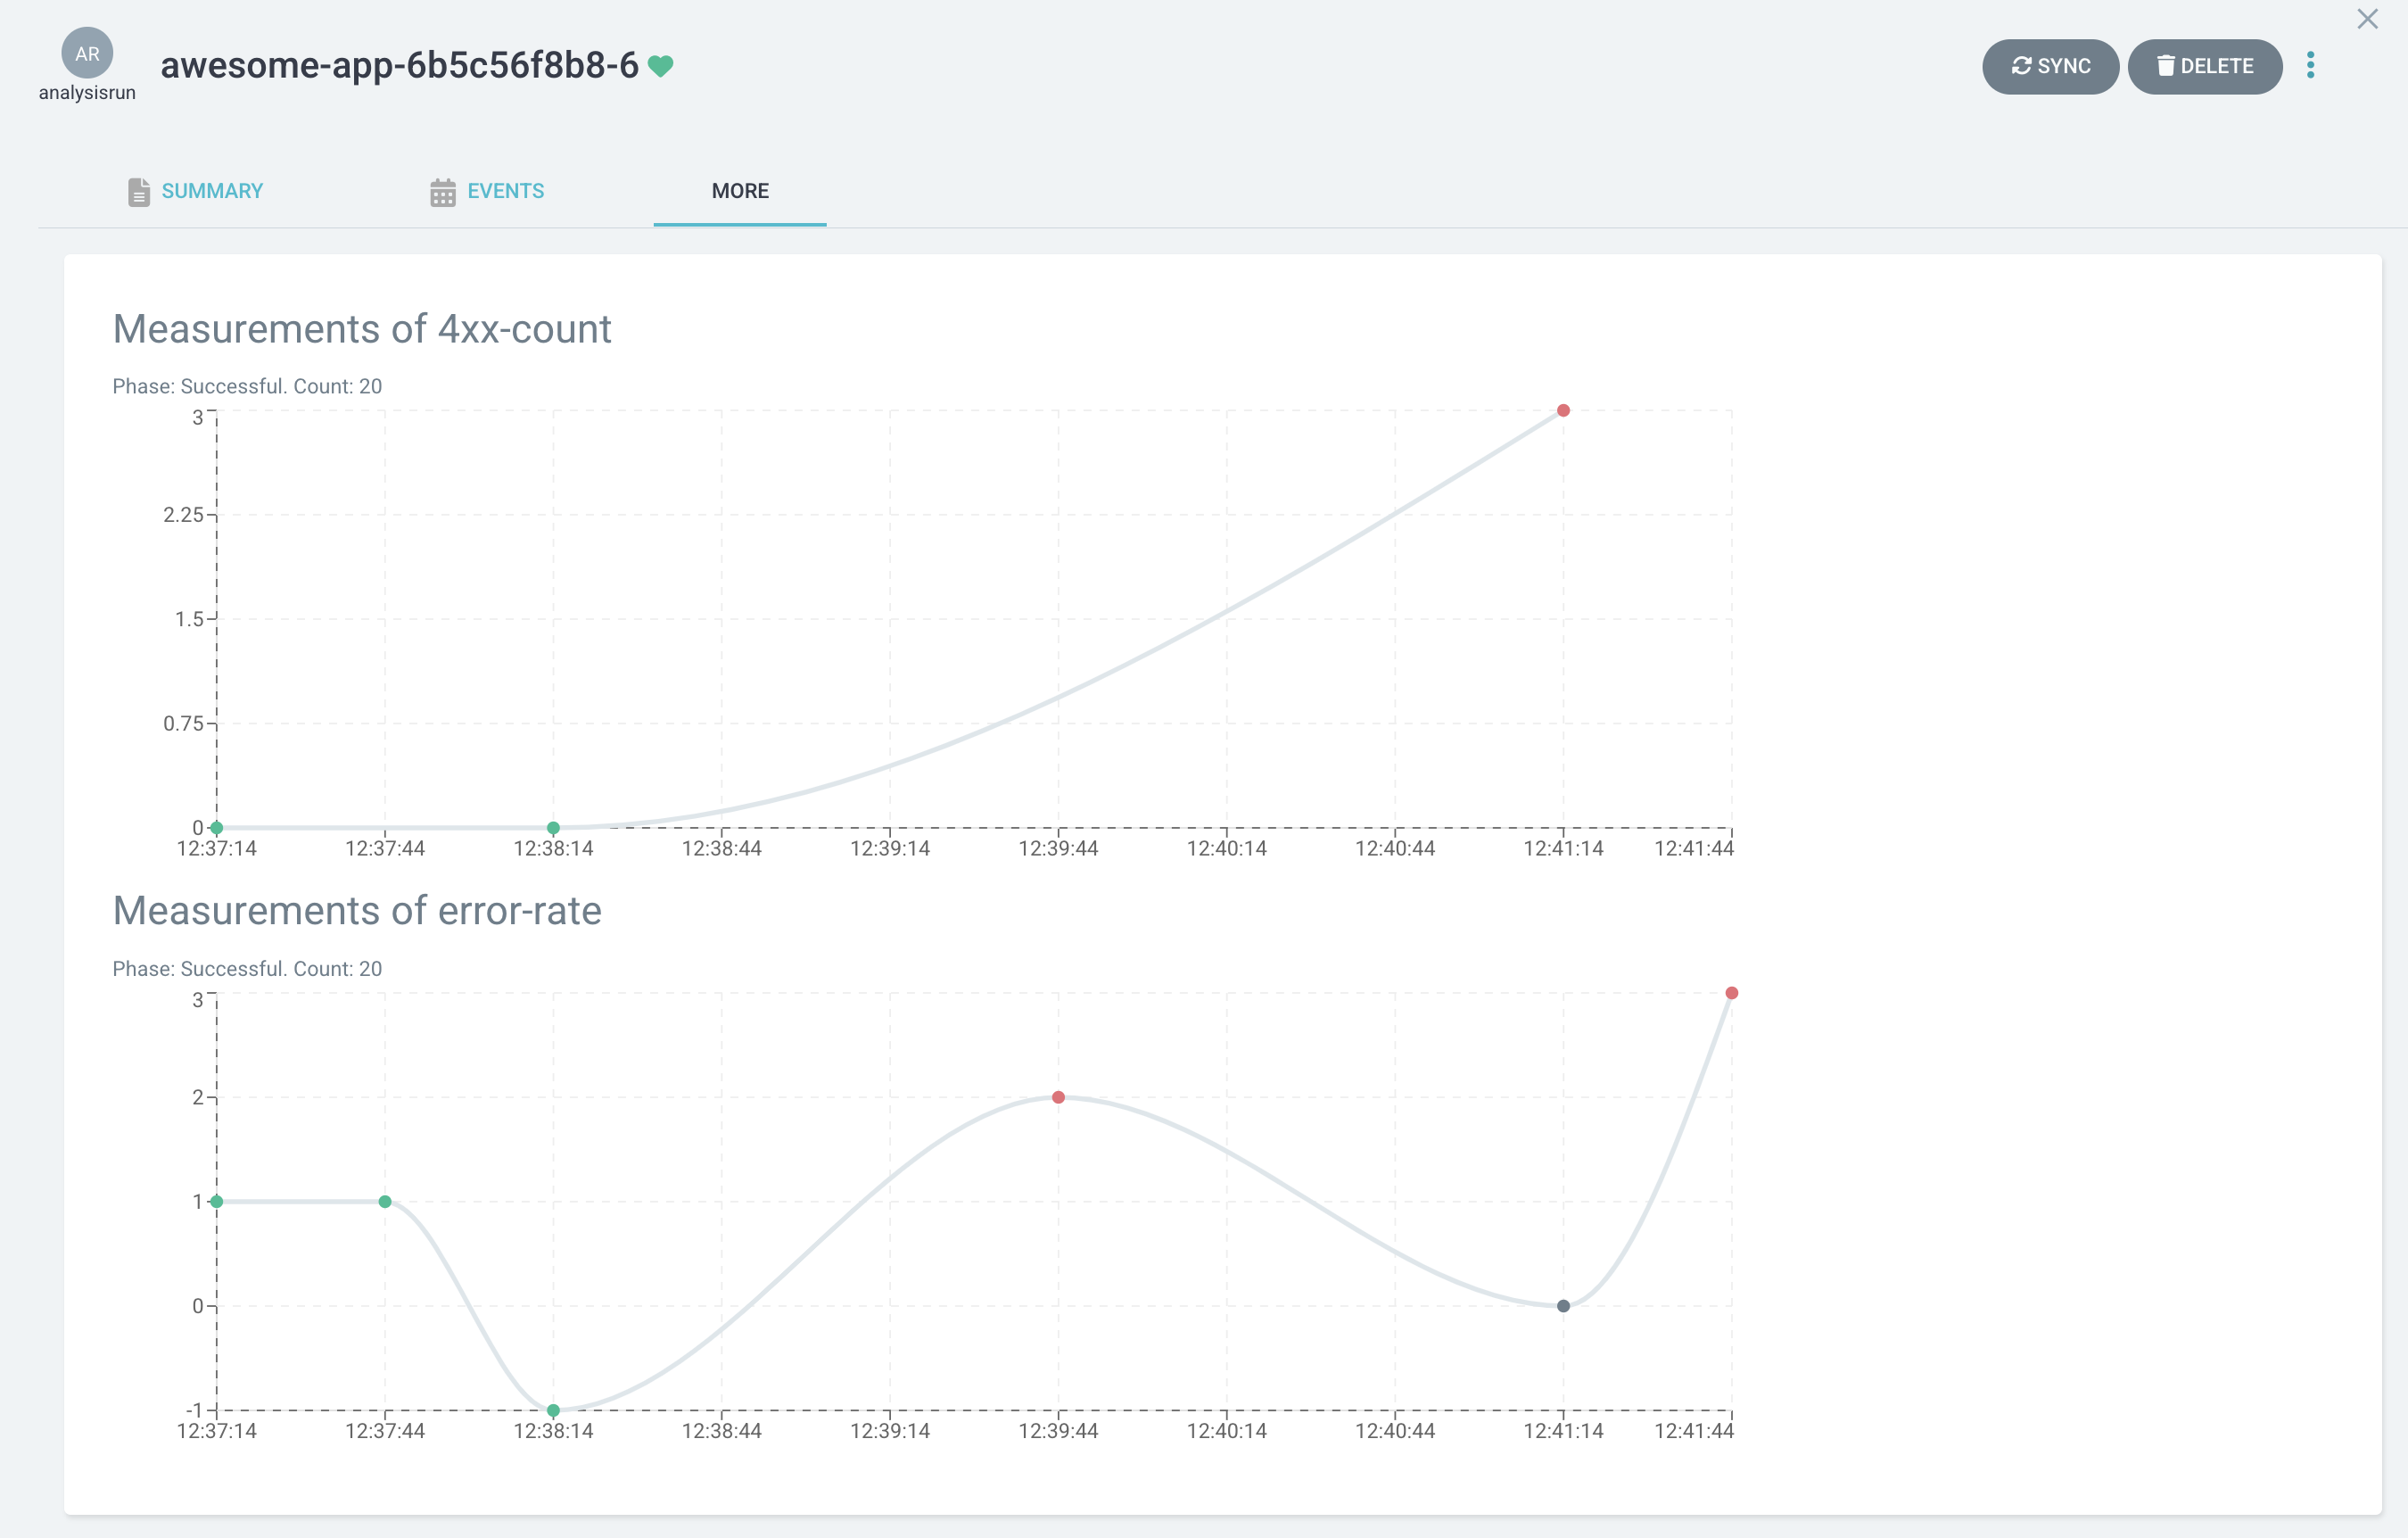Click the summary document icon

click(x=139, y=192)
